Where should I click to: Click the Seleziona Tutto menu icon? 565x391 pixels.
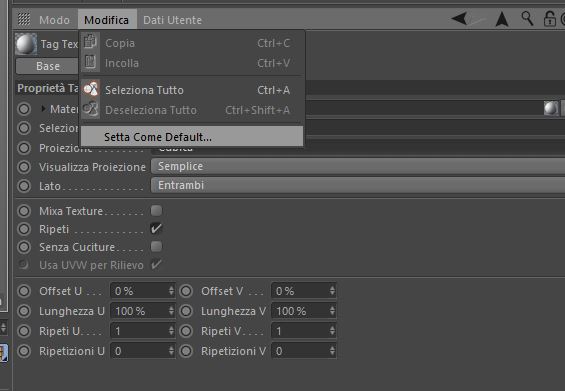(x=90, y=89)
